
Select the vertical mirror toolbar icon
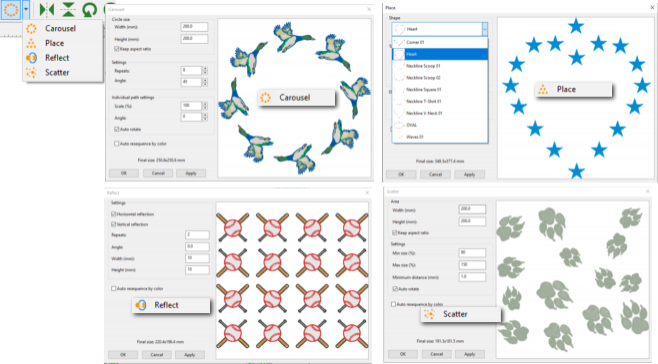(68, 9)
